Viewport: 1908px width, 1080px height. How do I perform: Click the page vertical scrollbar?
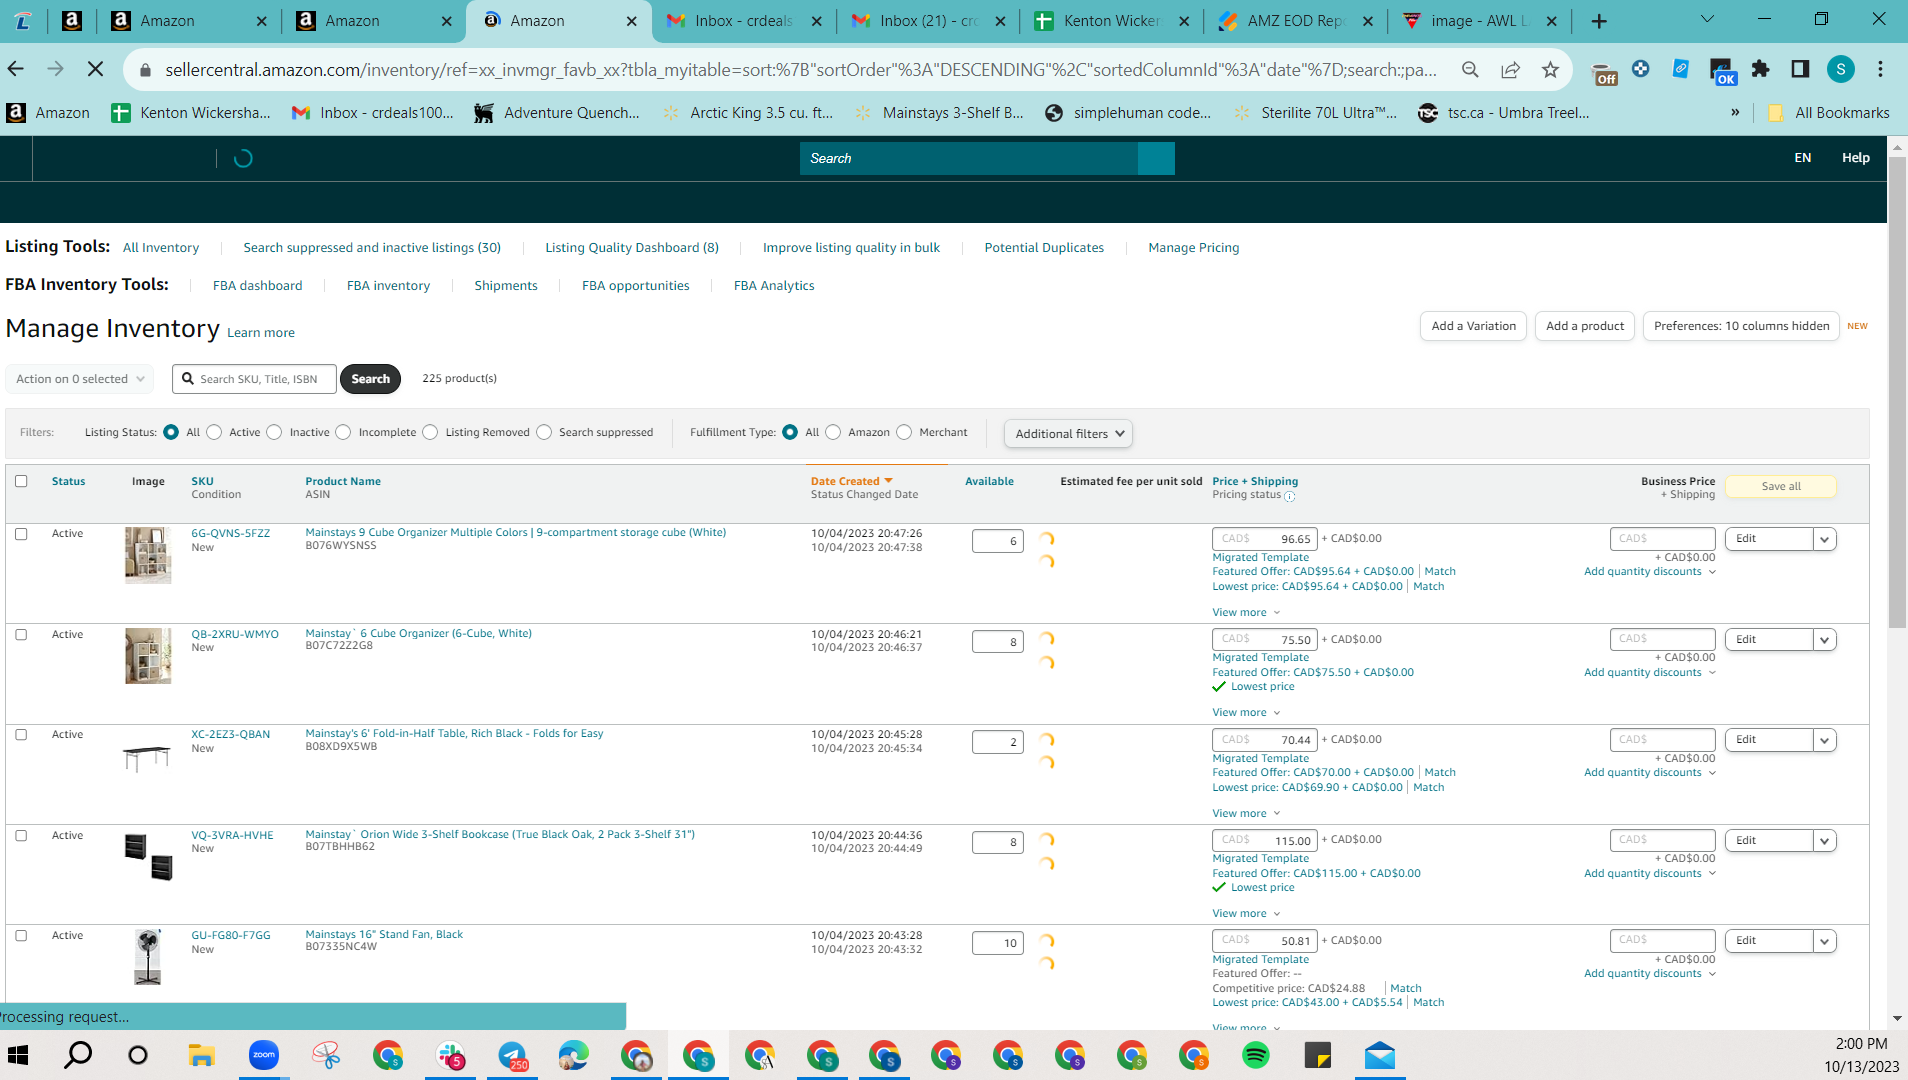[x=1897, y=392]
